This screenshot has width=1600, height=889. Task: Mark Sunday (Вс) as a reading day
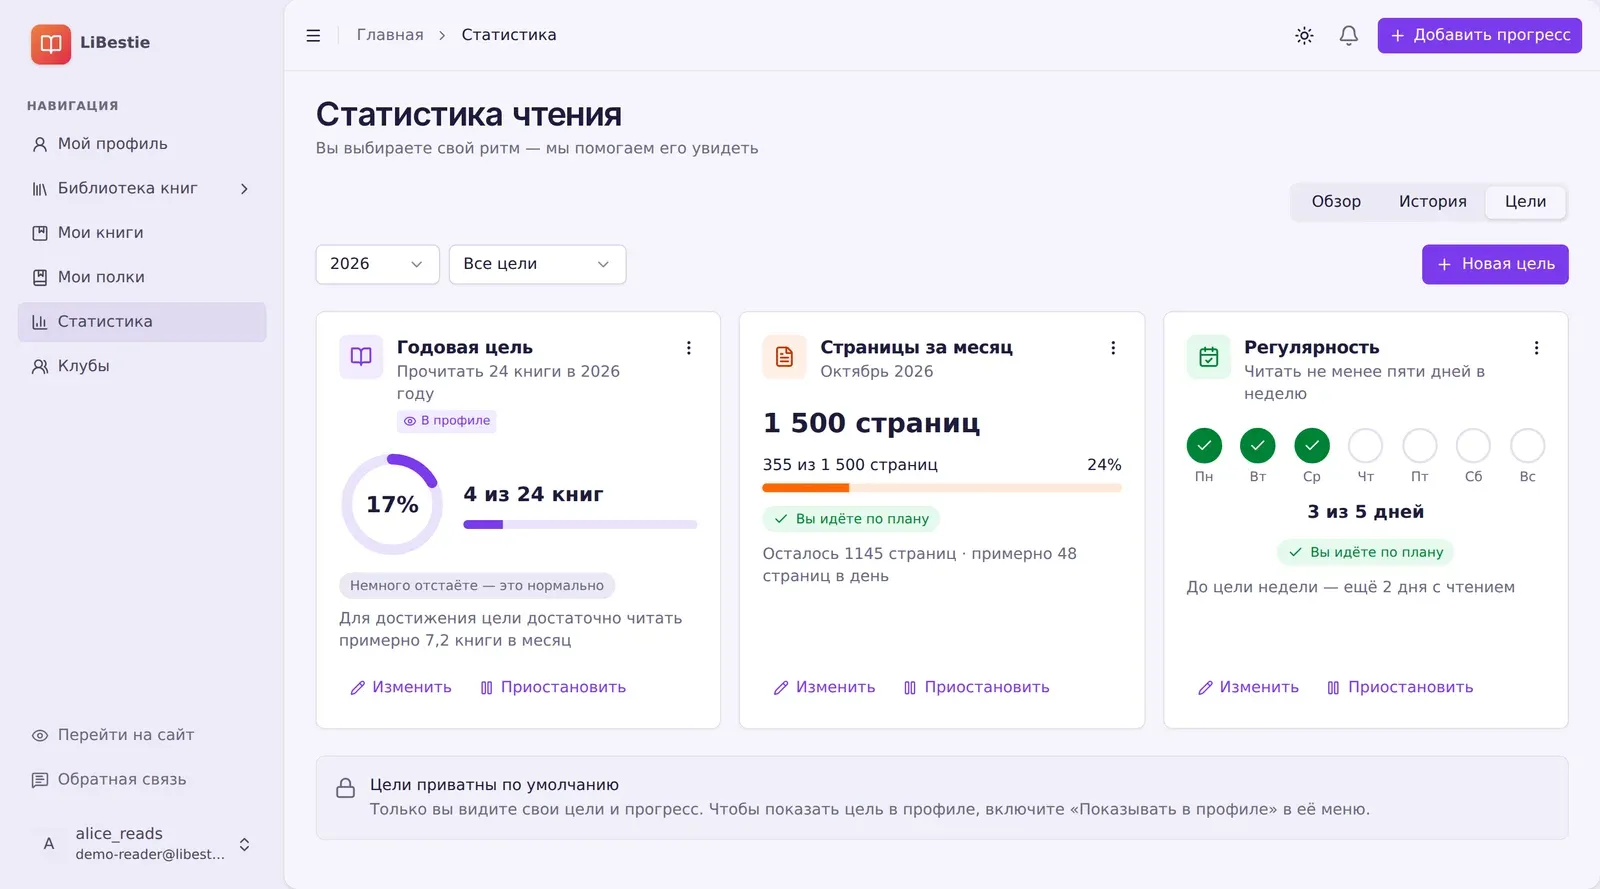pos(1528,446)
